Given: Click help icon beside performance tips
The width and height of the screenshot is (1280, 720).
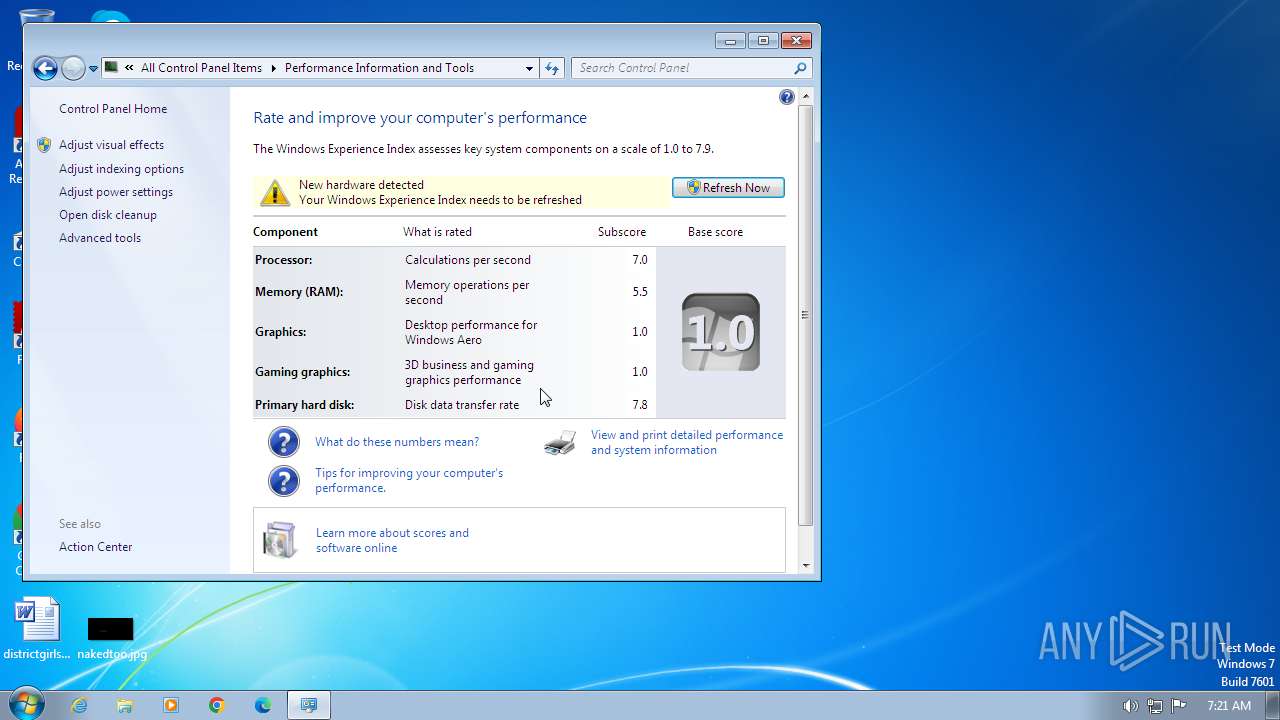Looking at the screenshot, I should (x=284, y=481).
